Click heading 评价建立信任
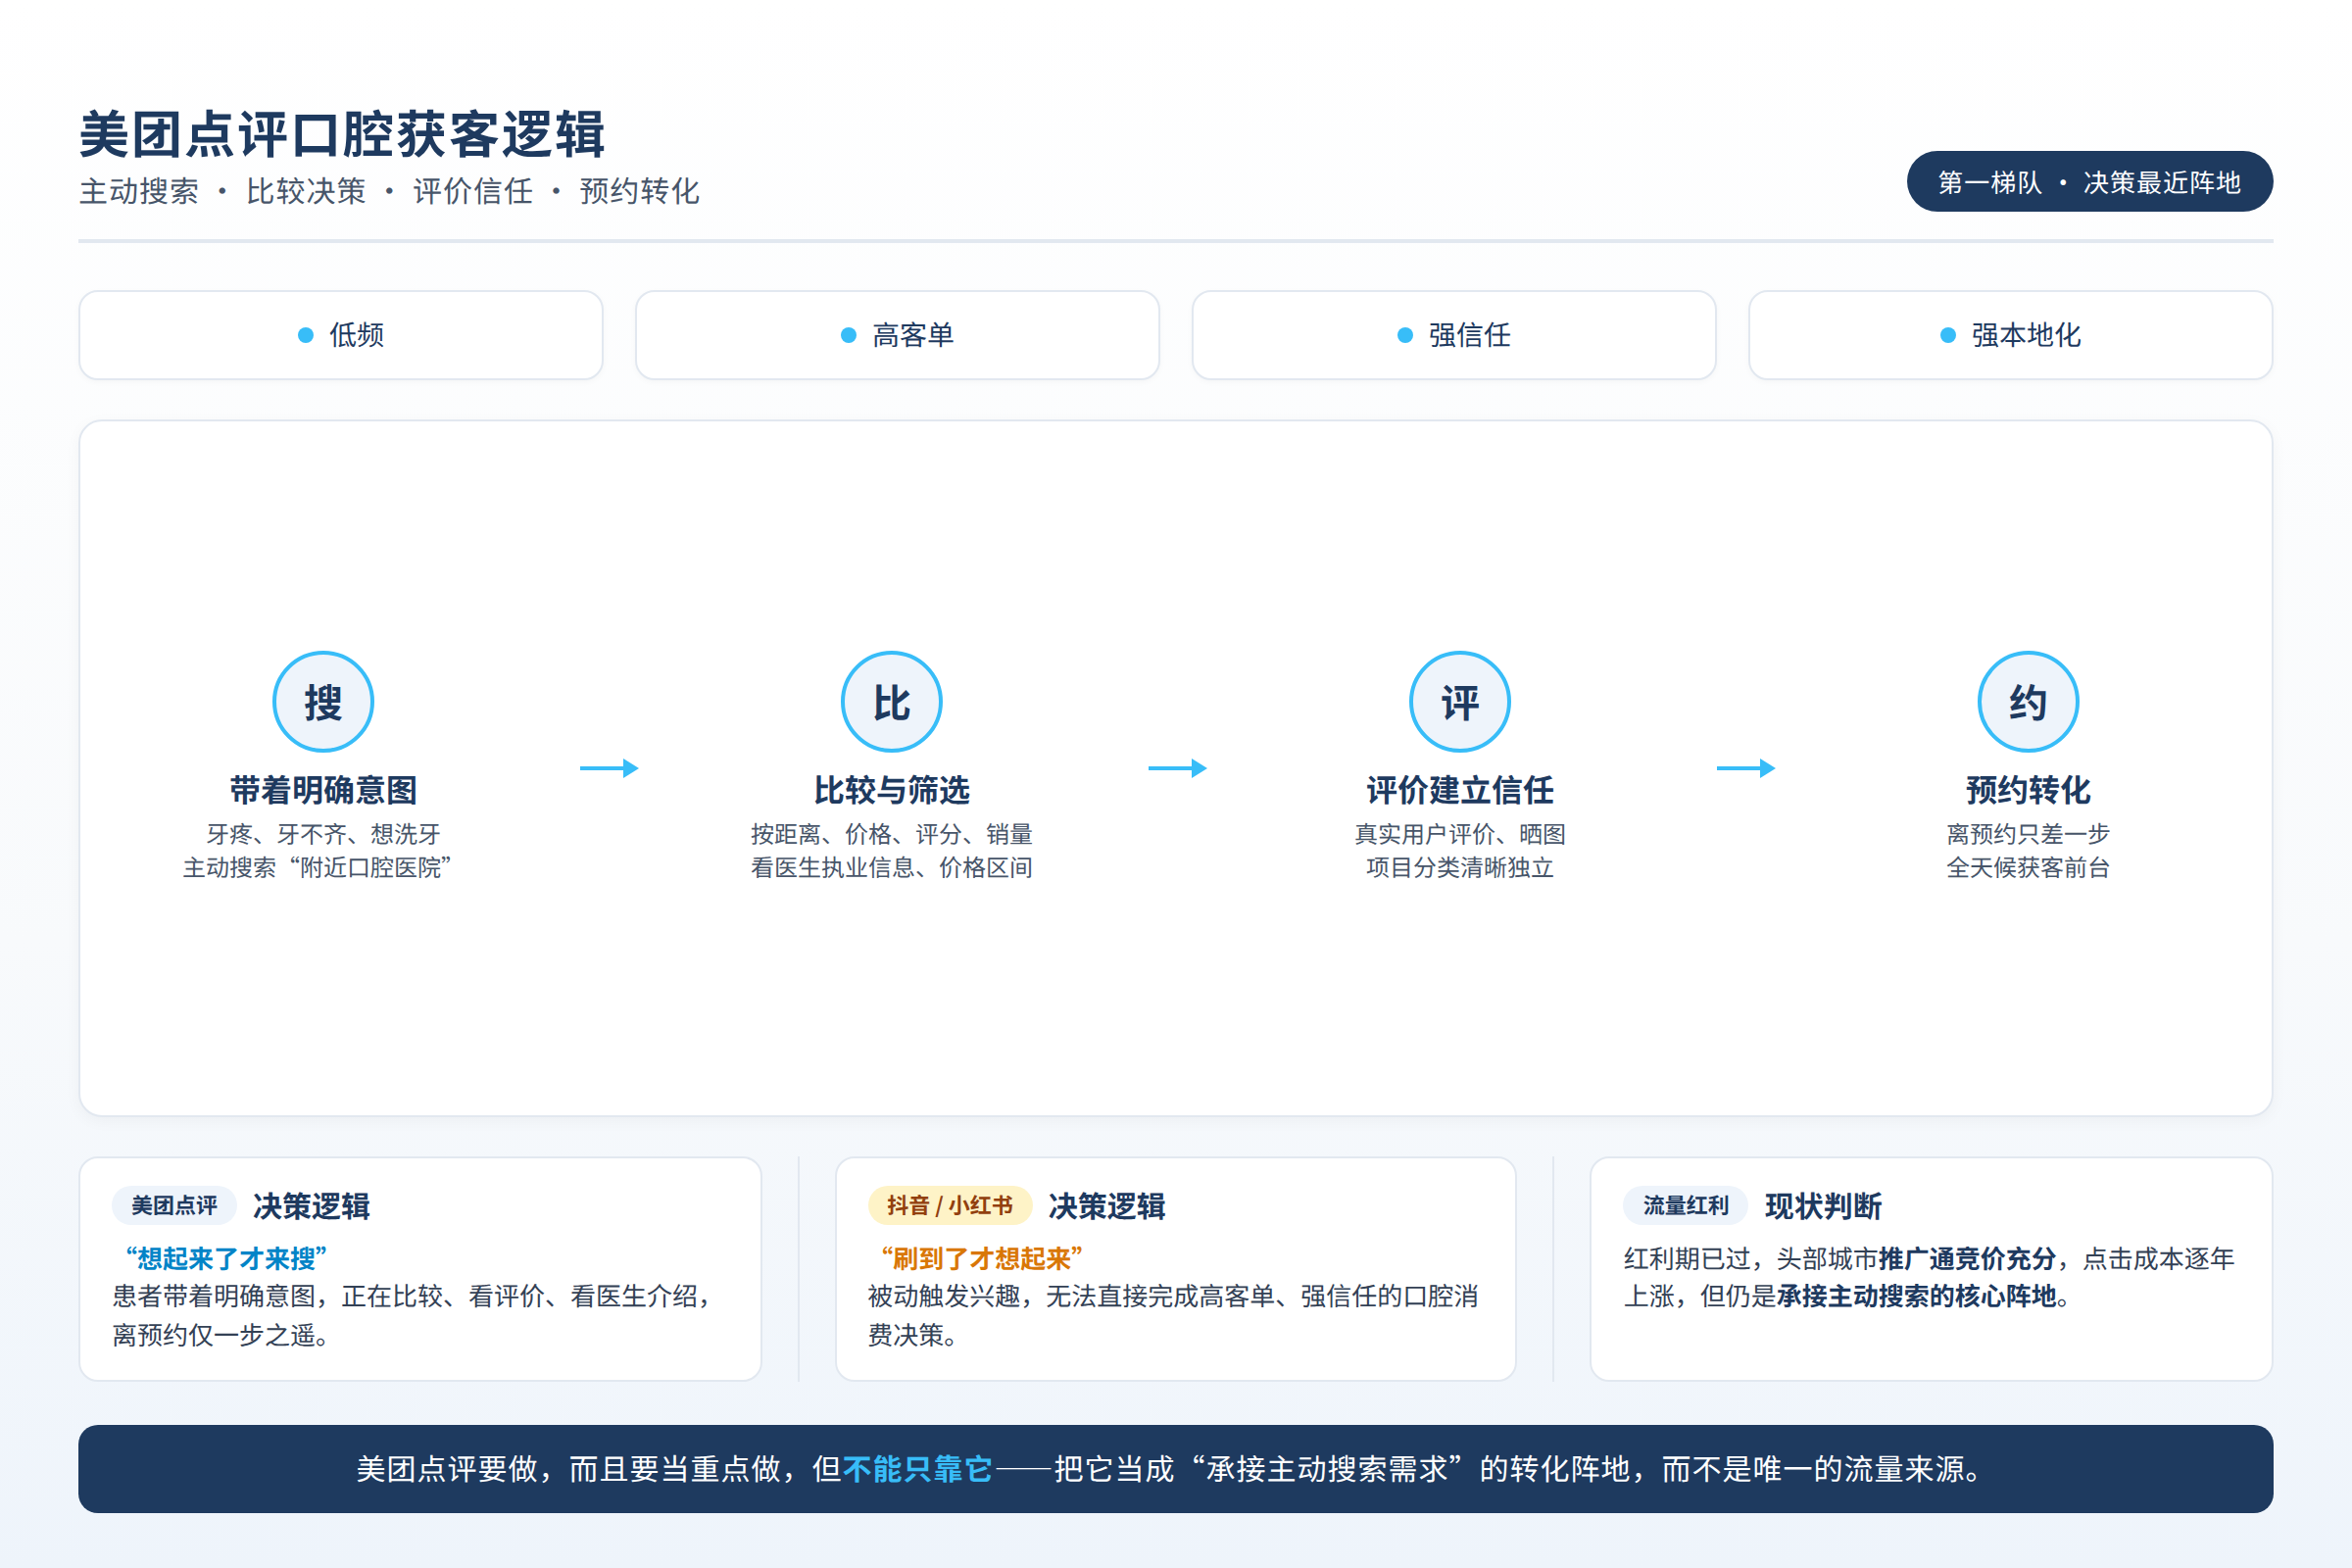2352x1568 pixels. 1460,790
